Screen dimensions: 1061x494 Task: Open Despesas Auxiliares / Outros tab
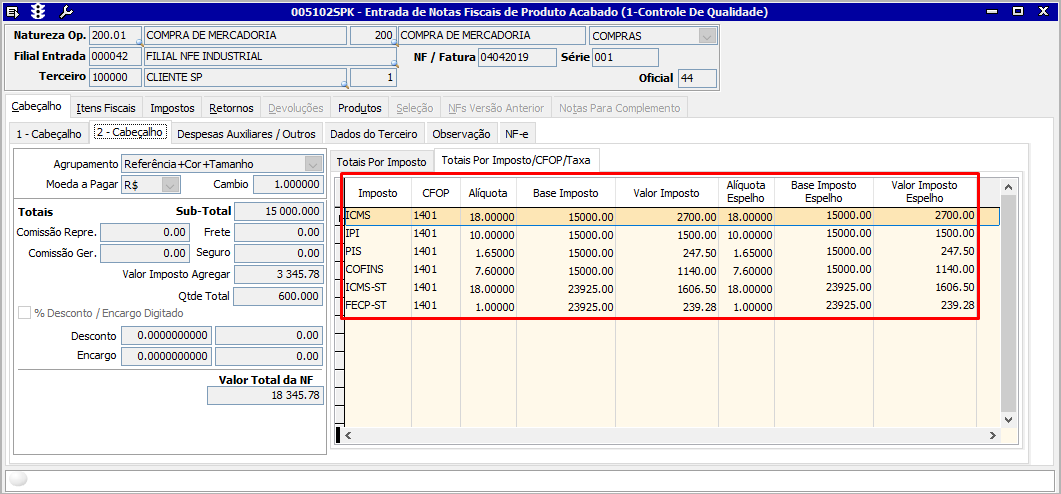(246, 134)
